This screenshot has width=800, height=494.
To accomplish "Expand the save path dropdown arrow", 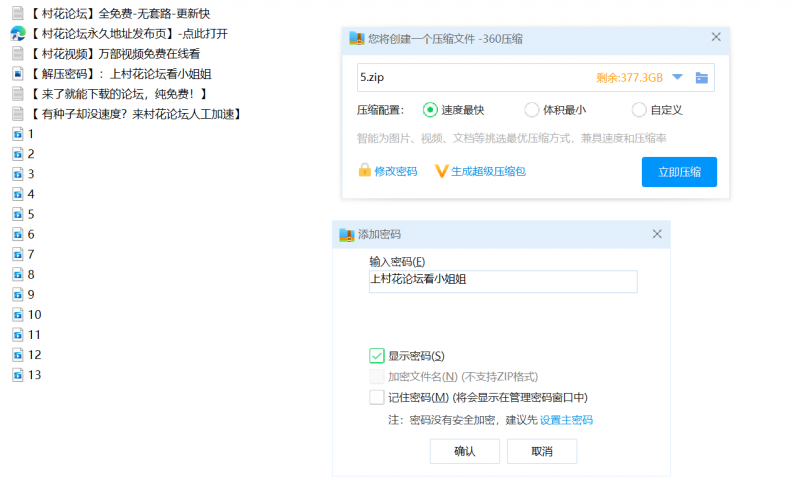I will coord(677,77).
